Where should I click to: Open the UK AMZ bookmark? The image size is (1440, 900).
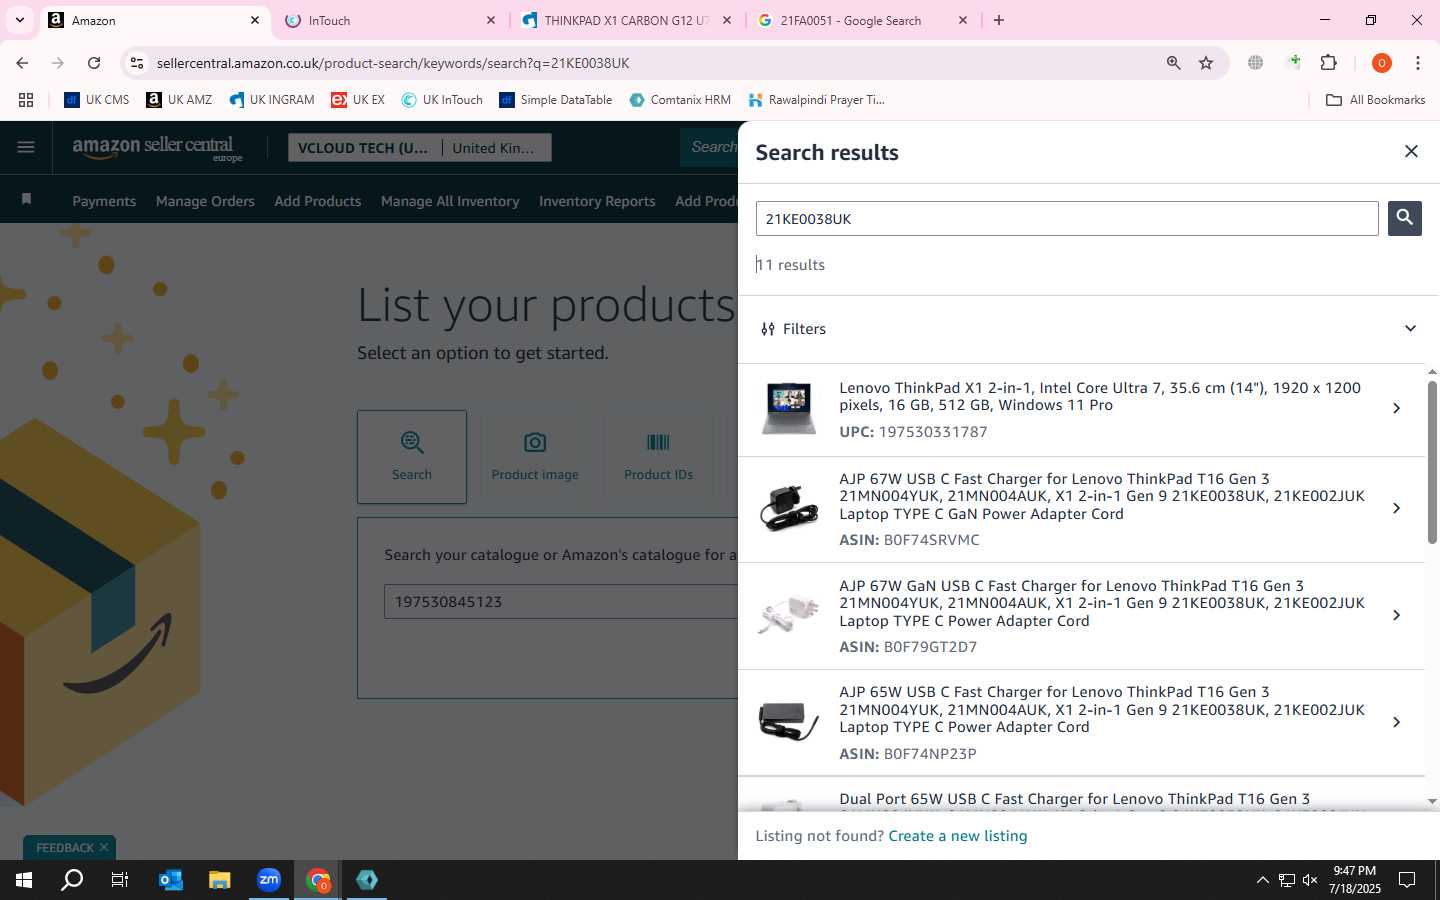click(x=179, y=100)
